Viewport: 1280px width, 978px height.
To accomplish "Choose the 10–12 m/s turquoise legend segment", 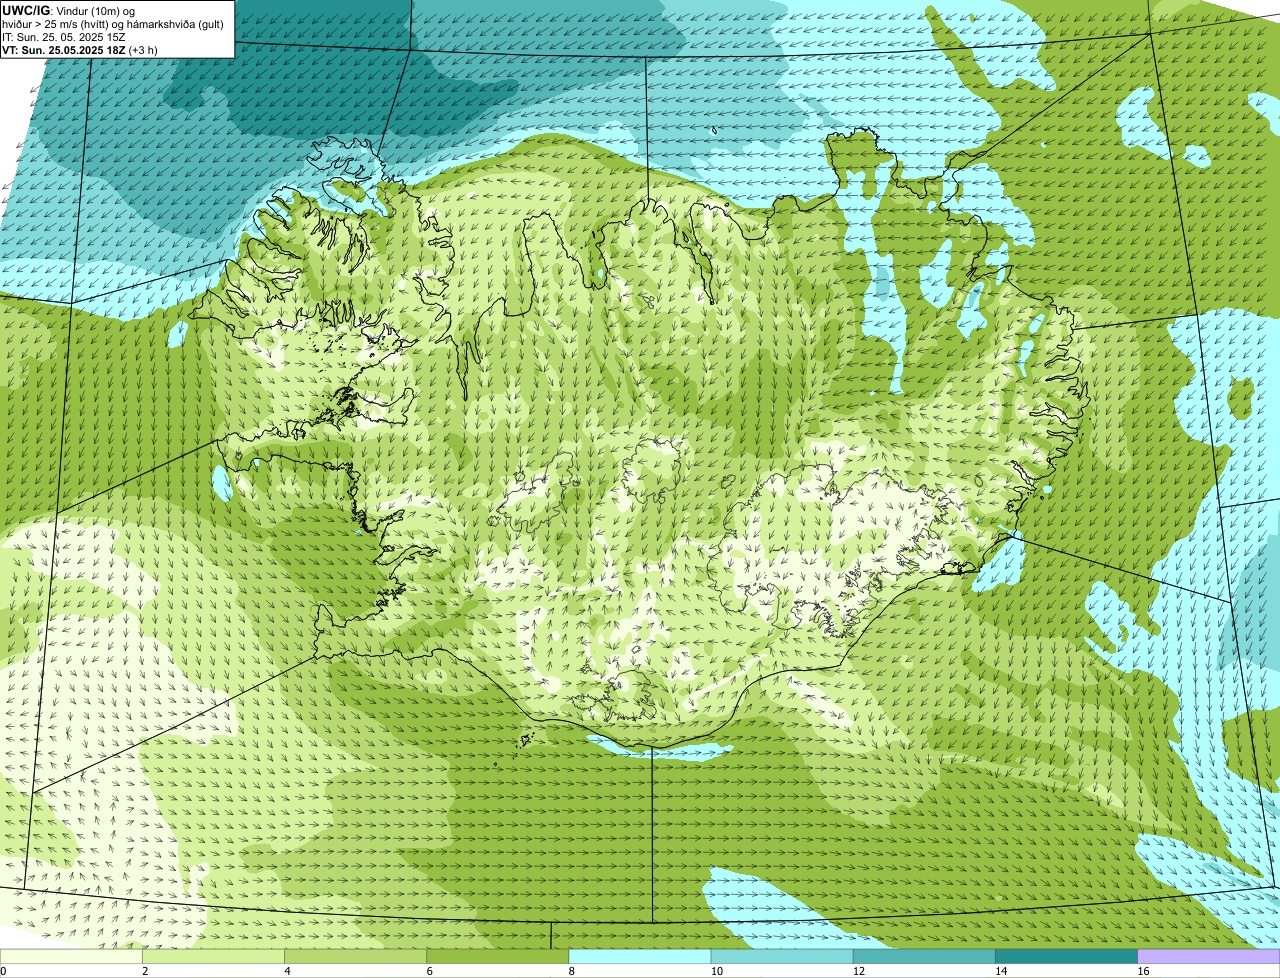I will pyautogui.click(x=782, y=957).
